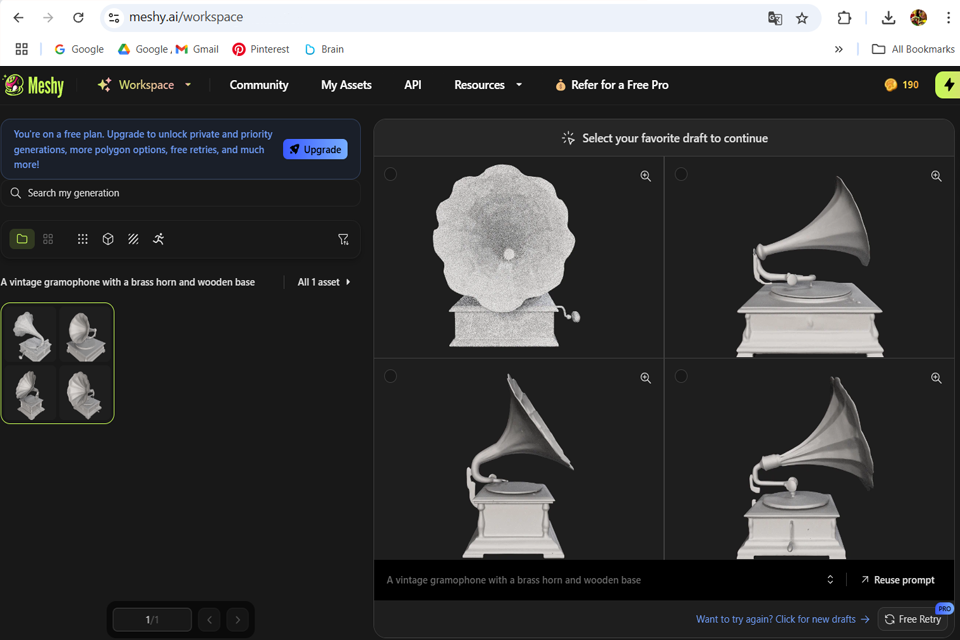Screen dimensions: 960x640
Task: Select the bottom-left draft radio button
Action: tap(390, 376)
